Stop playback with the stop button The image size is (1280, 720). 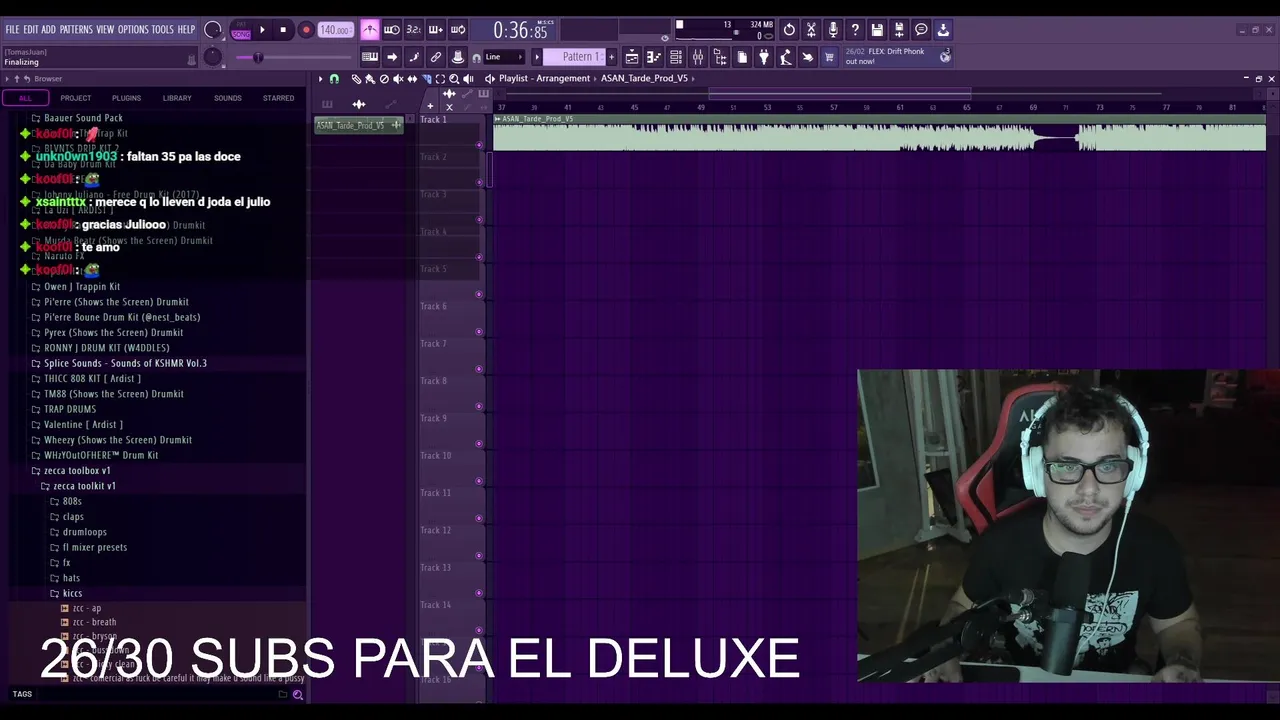coord(283,30)
